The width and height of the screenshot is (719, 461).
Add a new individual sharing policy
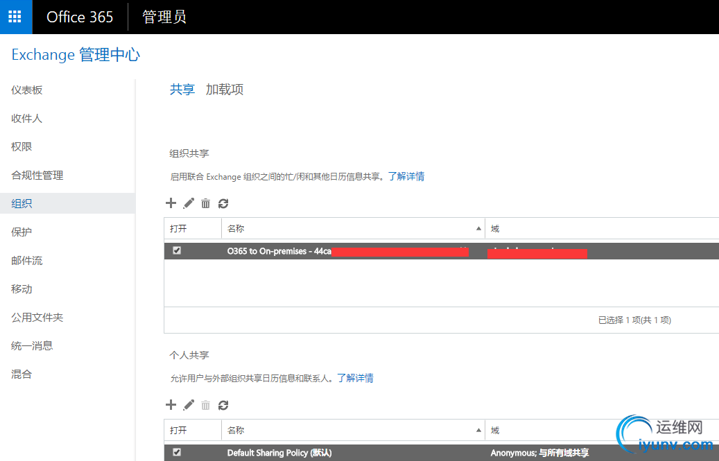(x=171, y=405)
